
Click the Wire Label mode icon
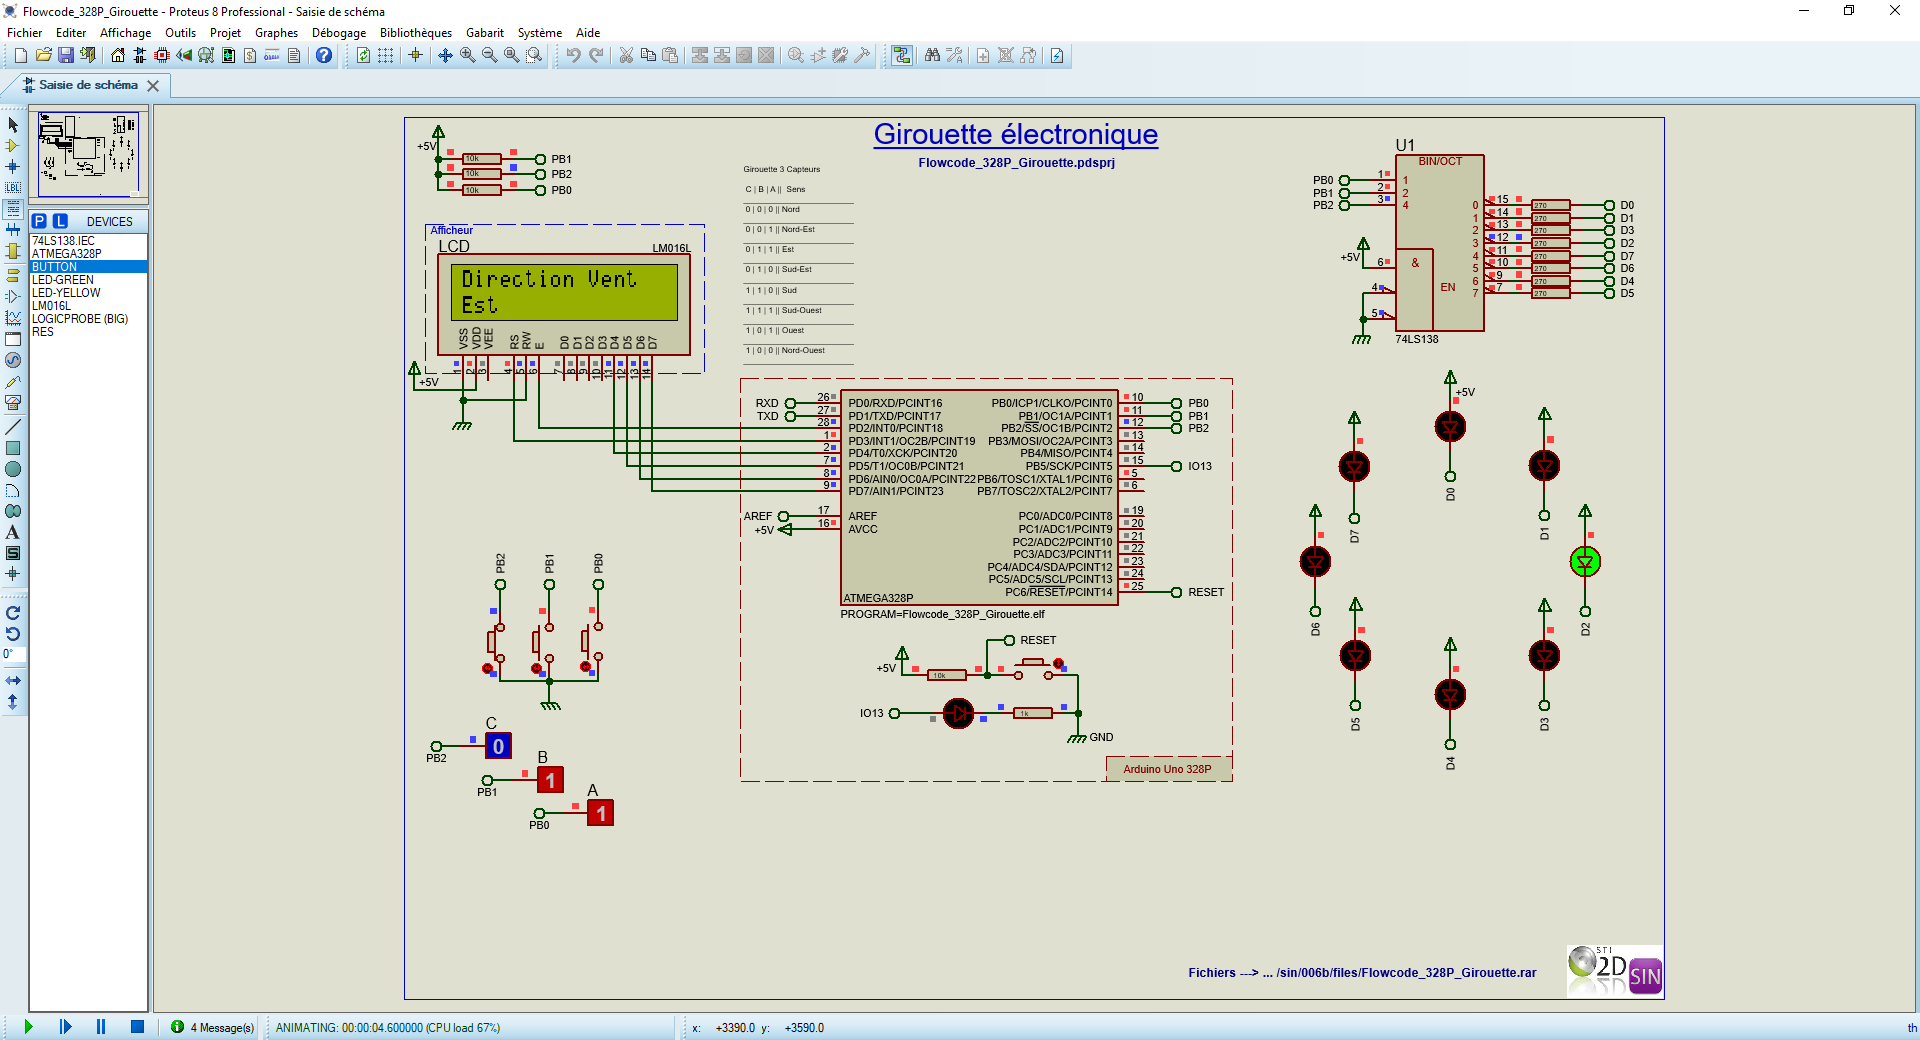(13, 187)
